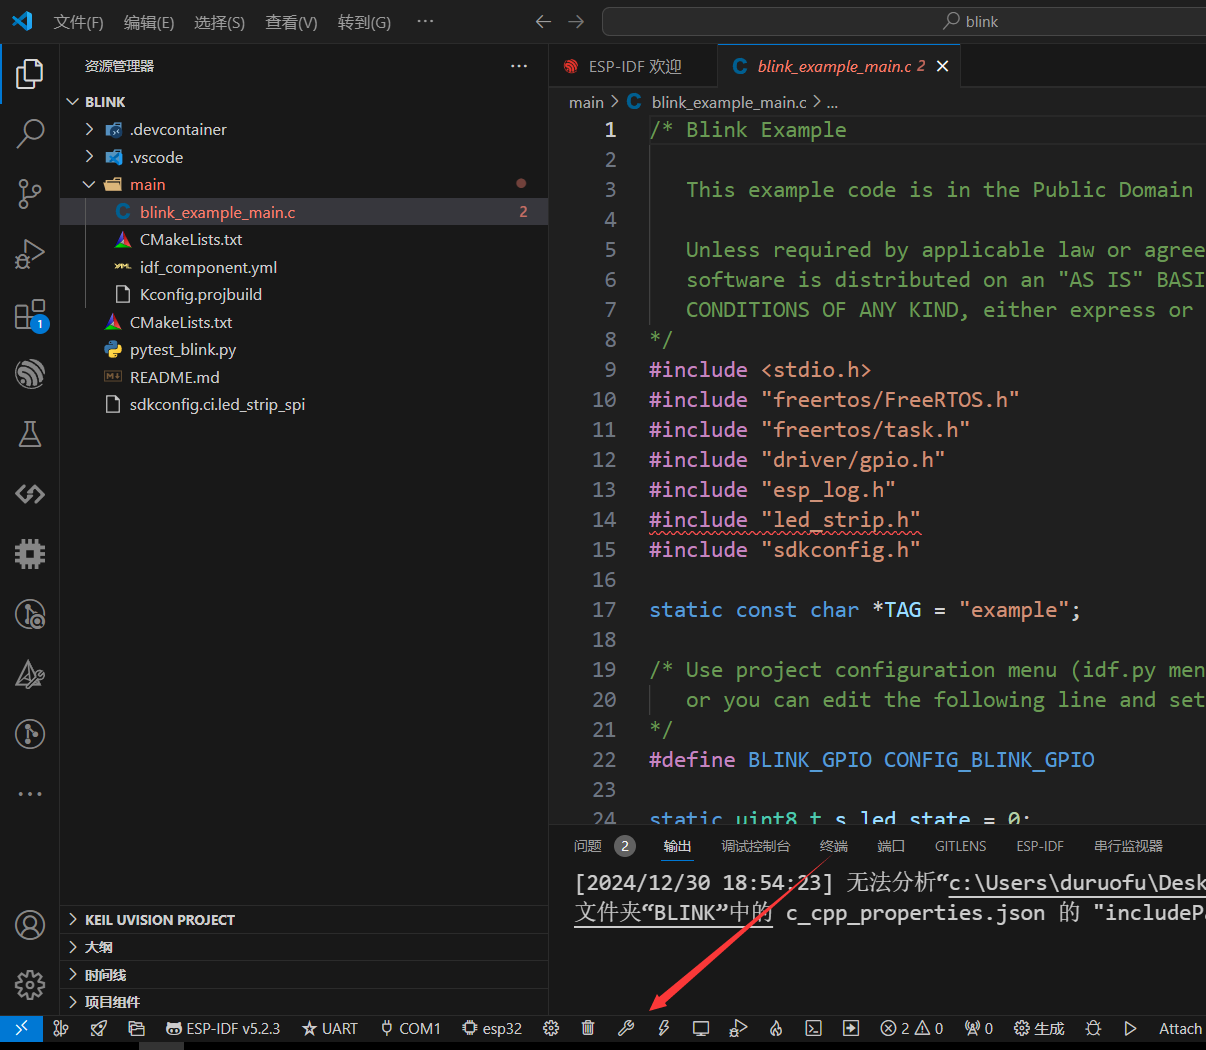Image resolution: width=1206 pixels, height=1050 pixels.
Task: Click the build, flash and monitor flame icon
Action: 776,1028
